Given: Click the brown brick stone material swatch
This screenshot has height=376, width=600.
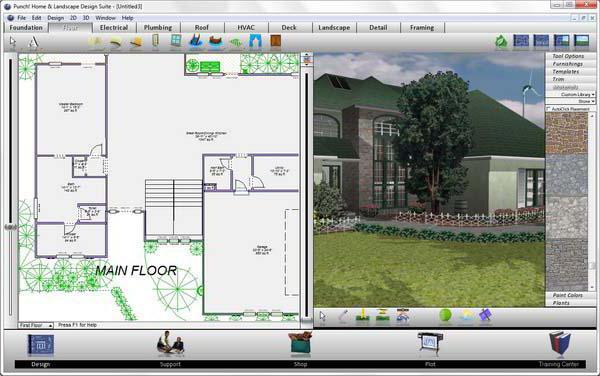Looking at the screenshot, I should tap(566, 133).
